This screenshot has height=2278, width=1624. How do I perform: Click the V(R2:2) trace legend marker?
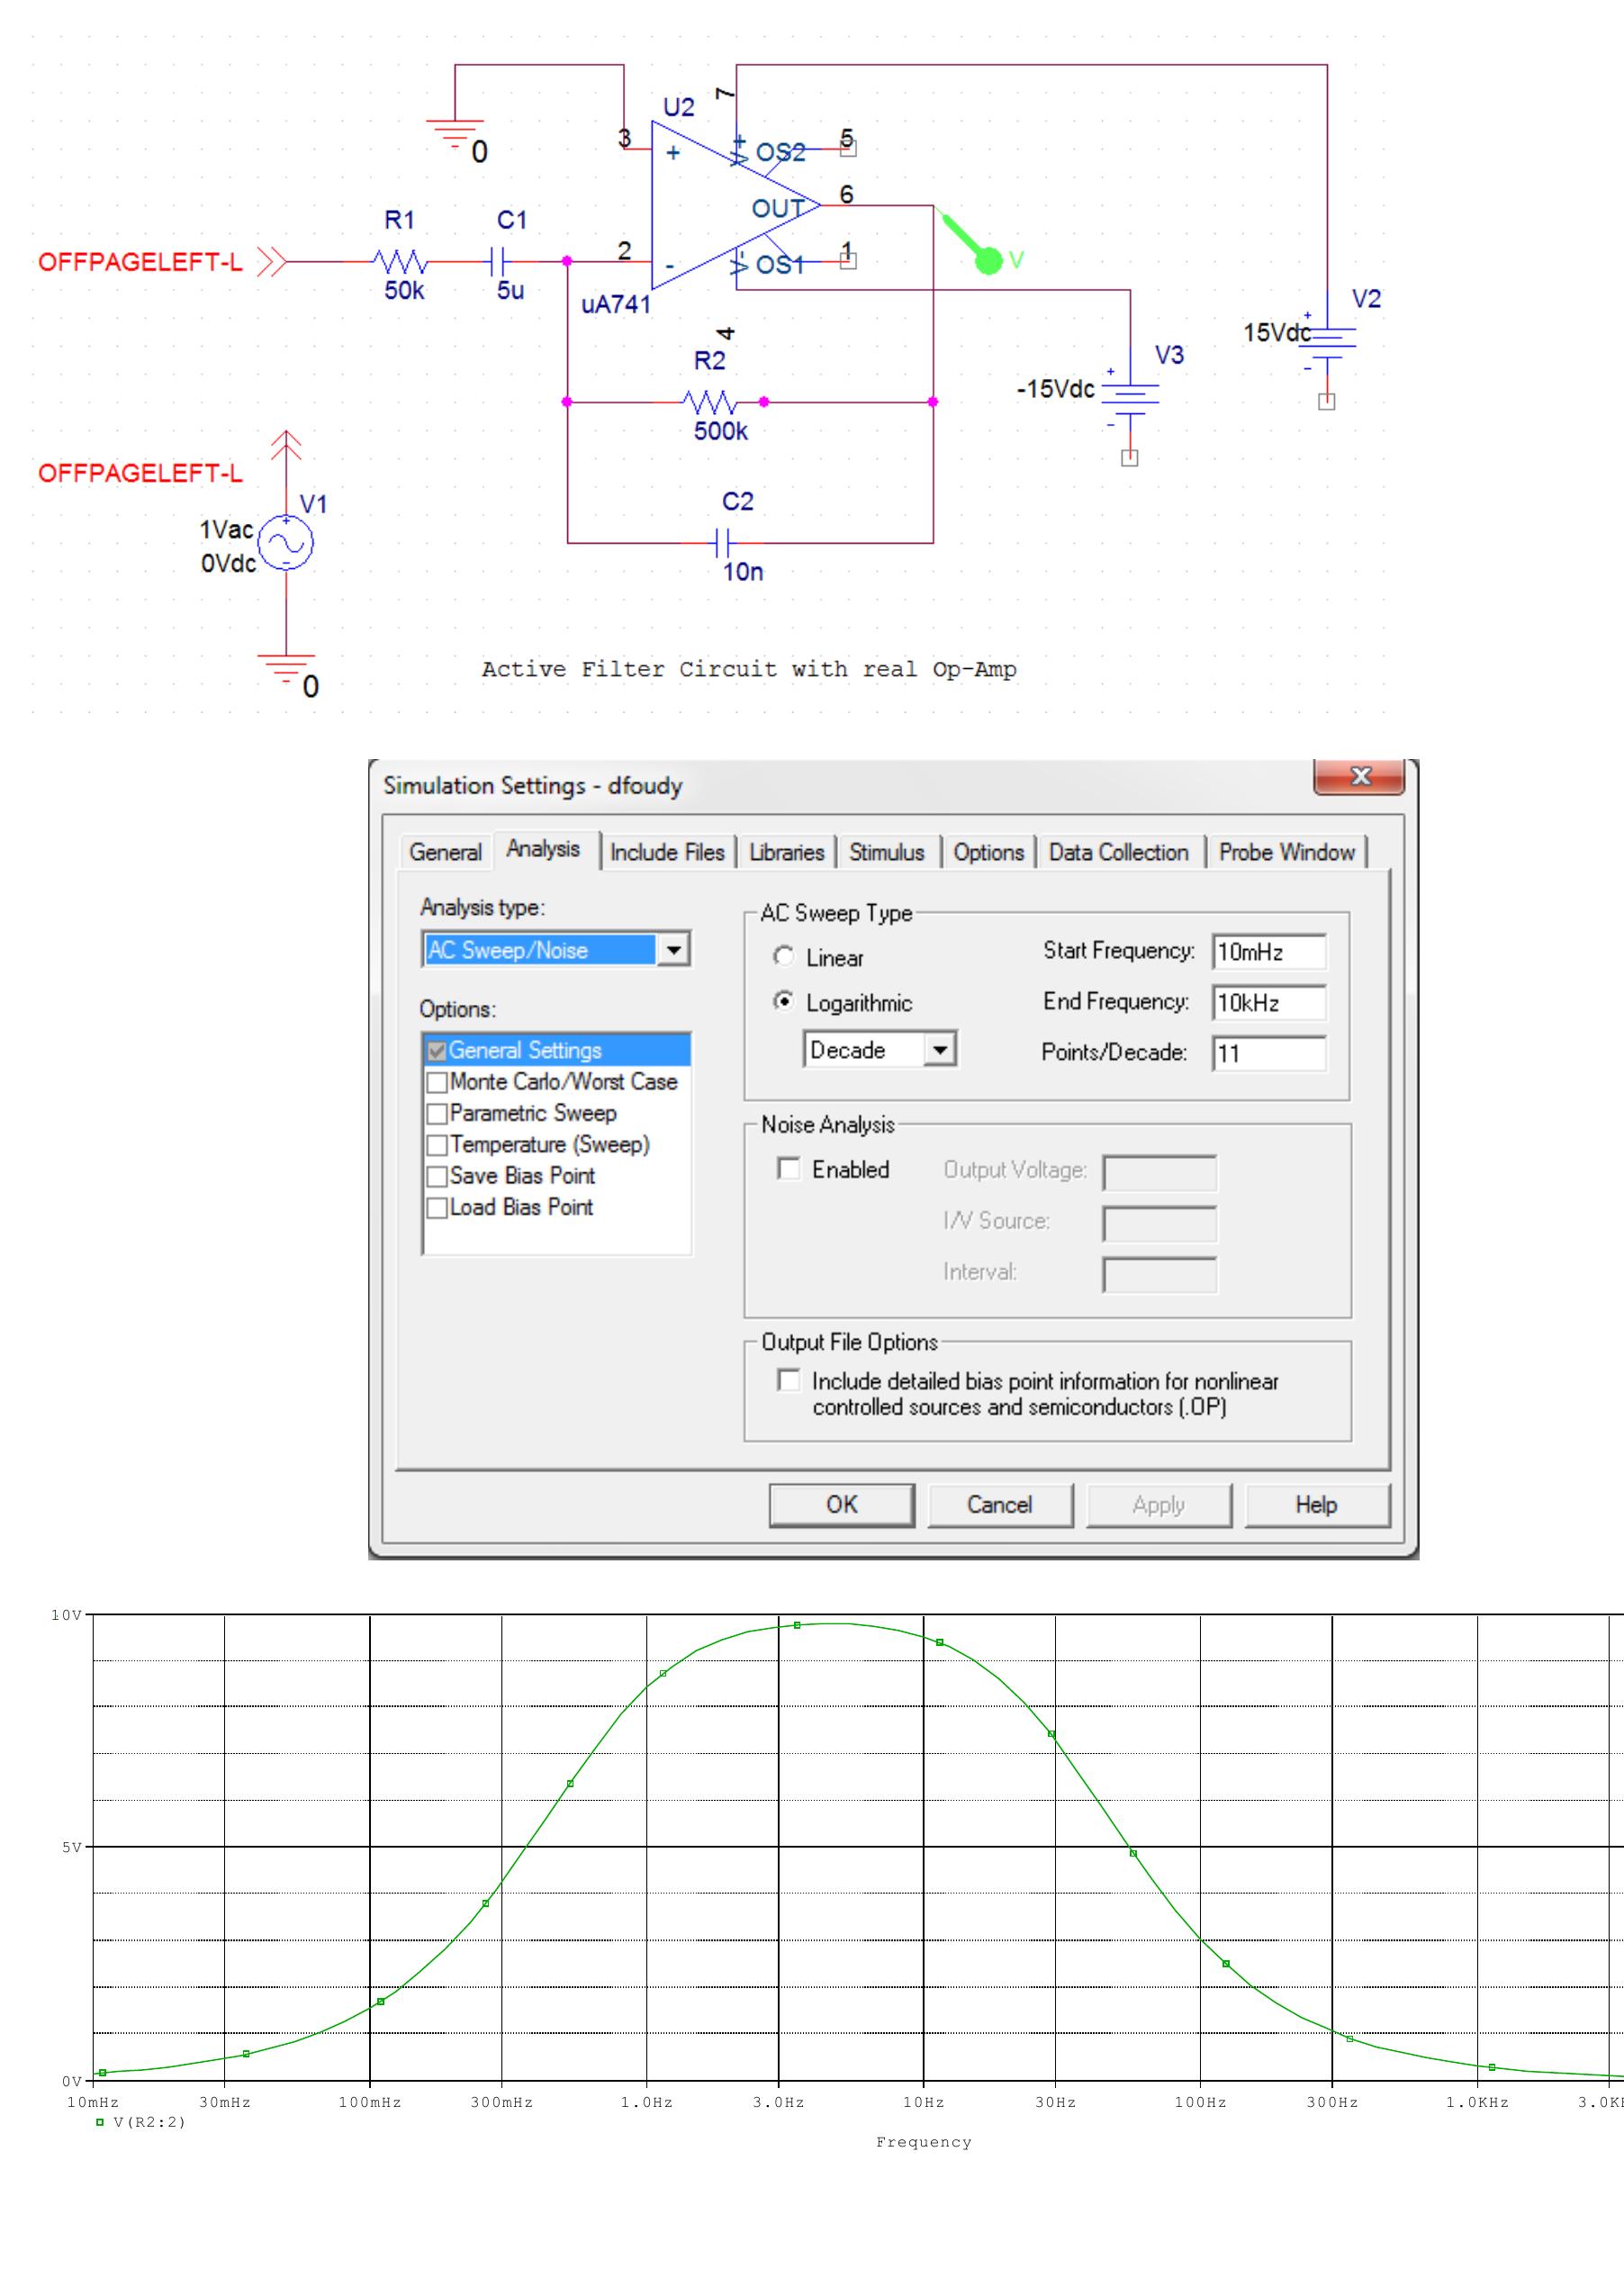[100, 2122]
